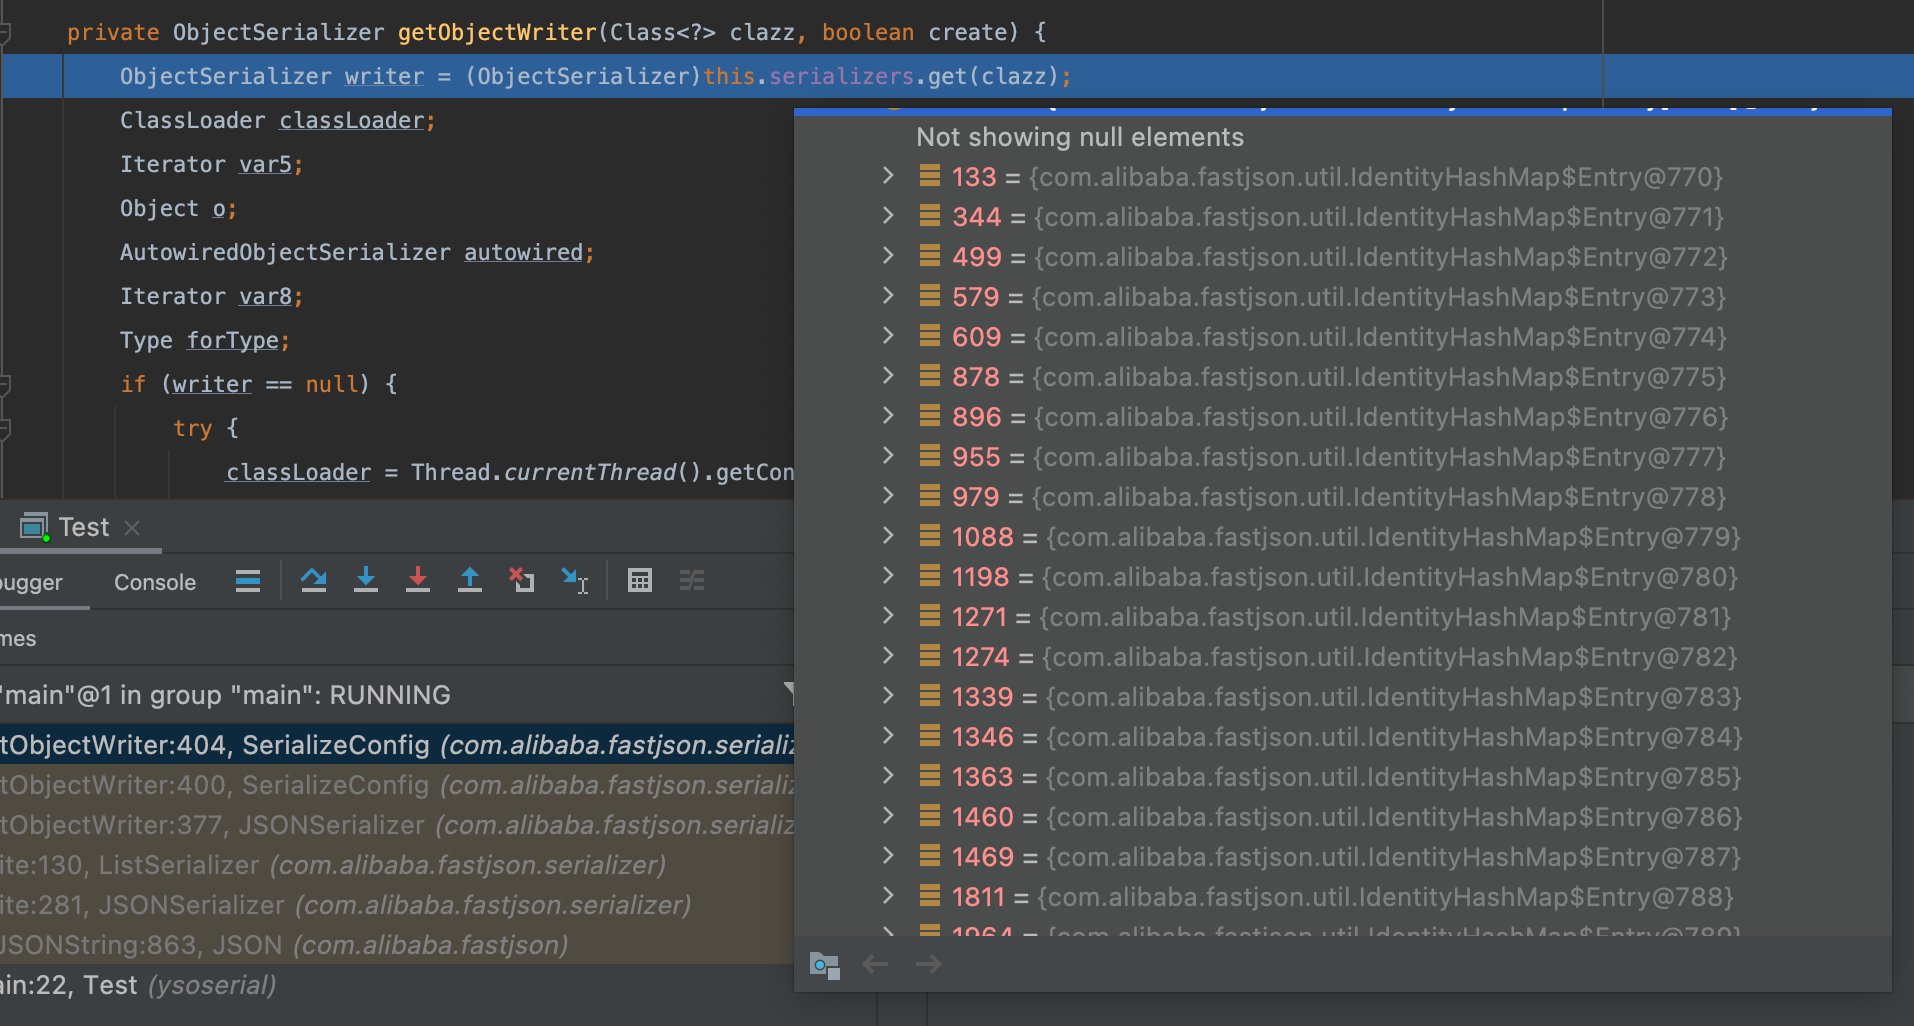The height and width of the screenshot is (1026, 1914).
Task: Select the Test debug session tab
Action: (x=83, y=527)
